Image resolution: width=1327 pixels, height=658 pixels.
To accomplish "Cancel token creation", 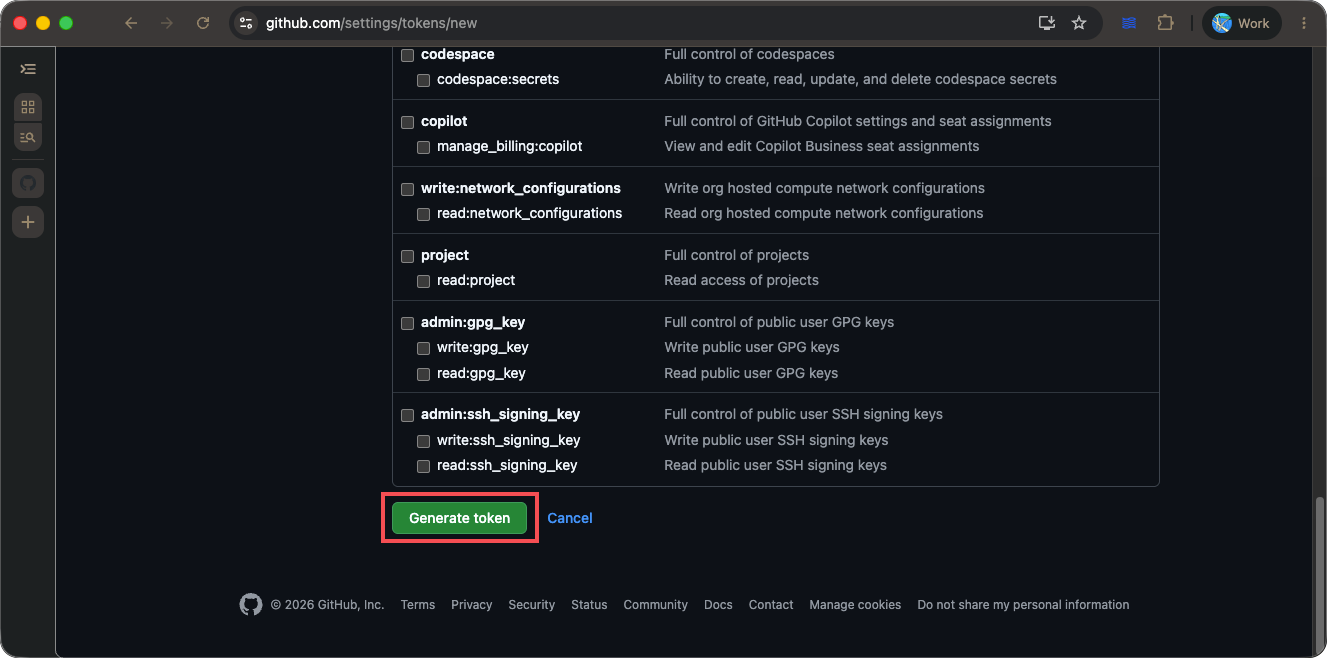I will point(570,518).
